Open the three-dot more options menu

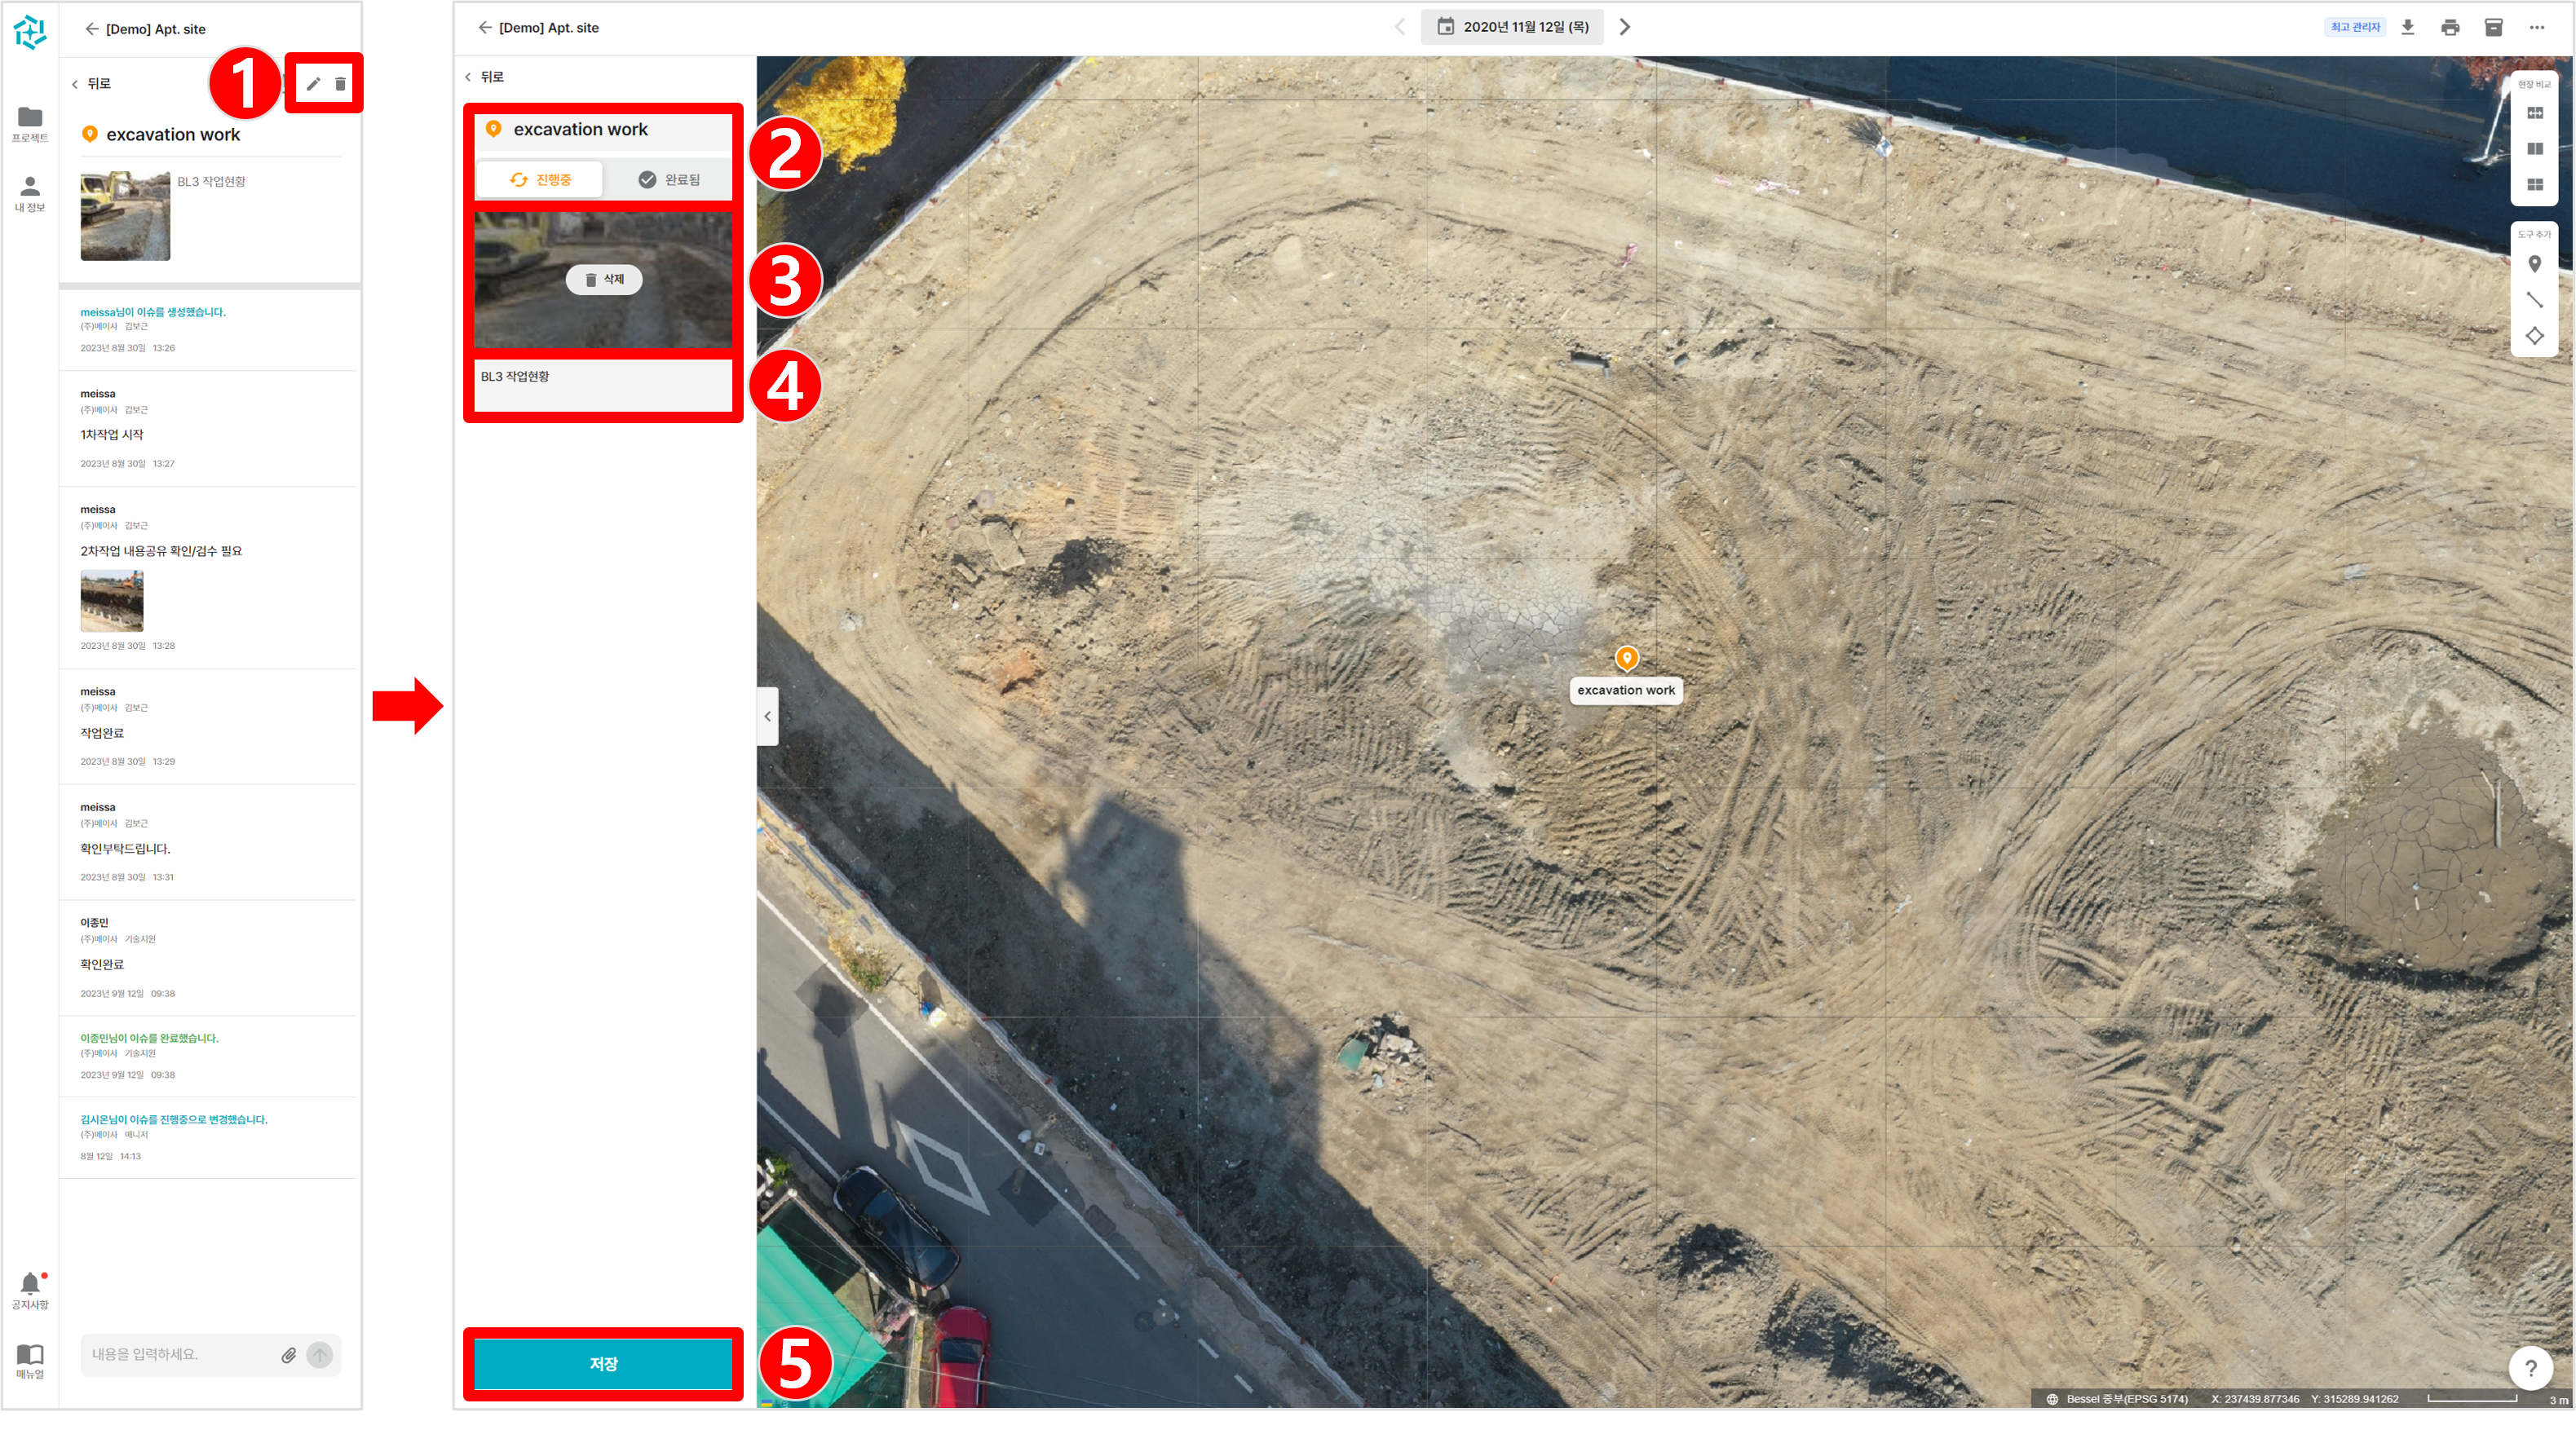(x=2537, y=28)
